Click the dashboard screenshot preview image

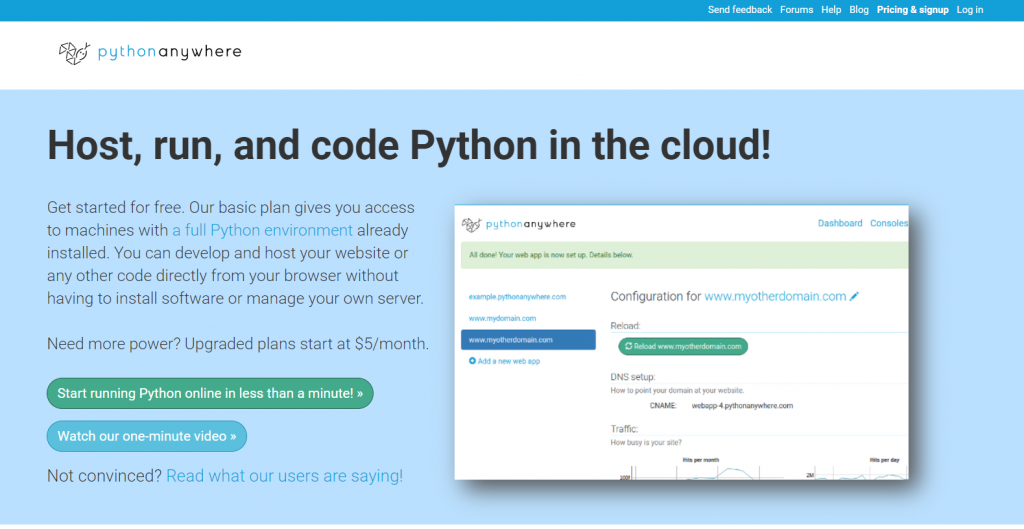coord(681,342)
